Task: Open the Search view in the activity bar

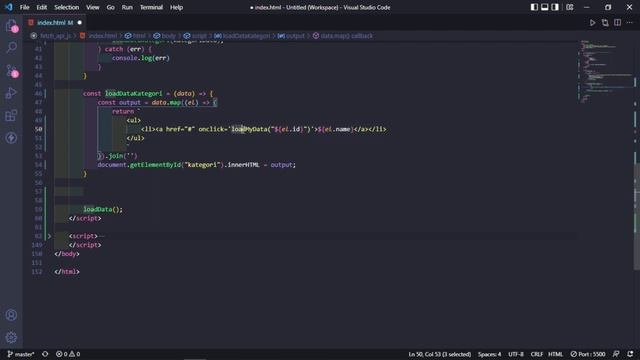Action: (x=11, y=47)
